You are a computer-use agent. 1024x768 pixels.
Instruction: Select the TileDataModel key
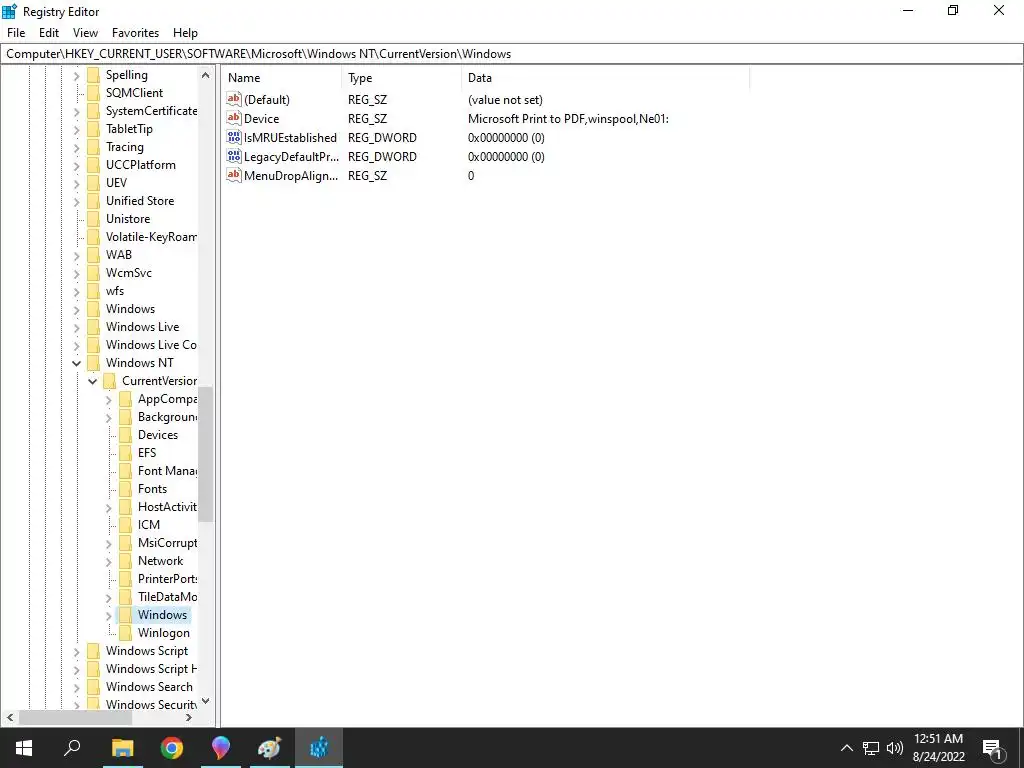tap(167, 597)
